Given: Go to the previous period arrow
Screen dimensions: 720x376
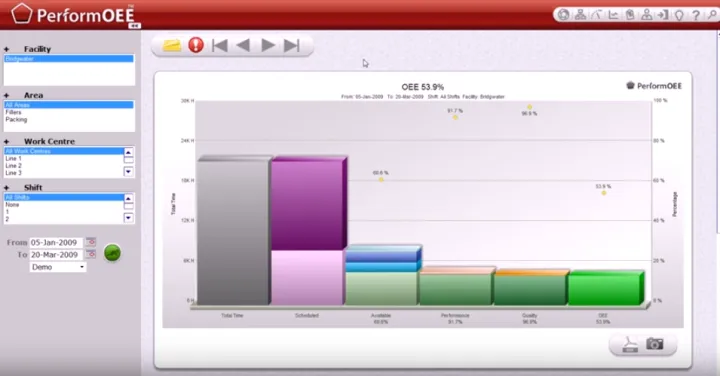Looking at the screenshot, I should 243,45.
